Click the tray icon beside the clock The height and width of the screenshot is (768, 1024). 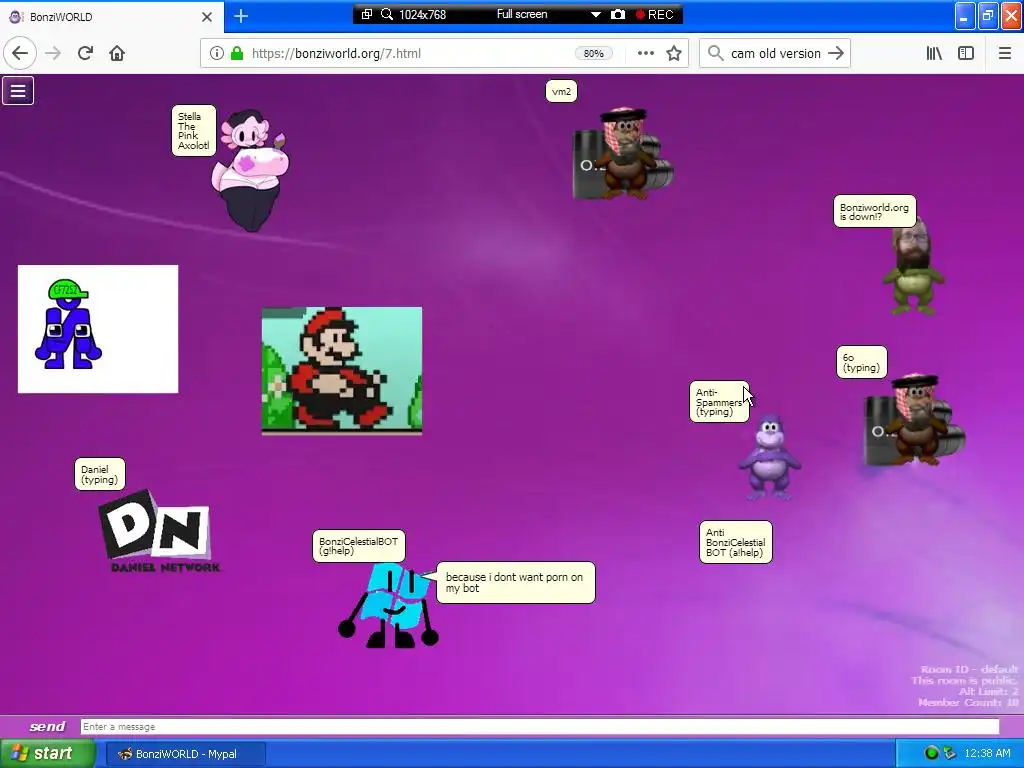(949, 753)
